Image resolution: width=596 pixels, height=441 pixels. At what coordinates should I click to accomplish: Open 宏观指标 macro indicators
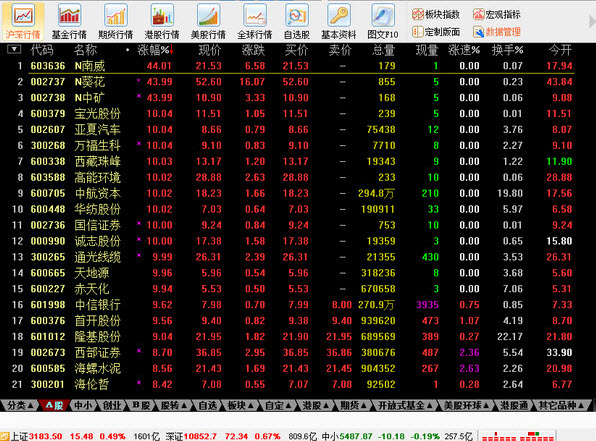[497, 14]
